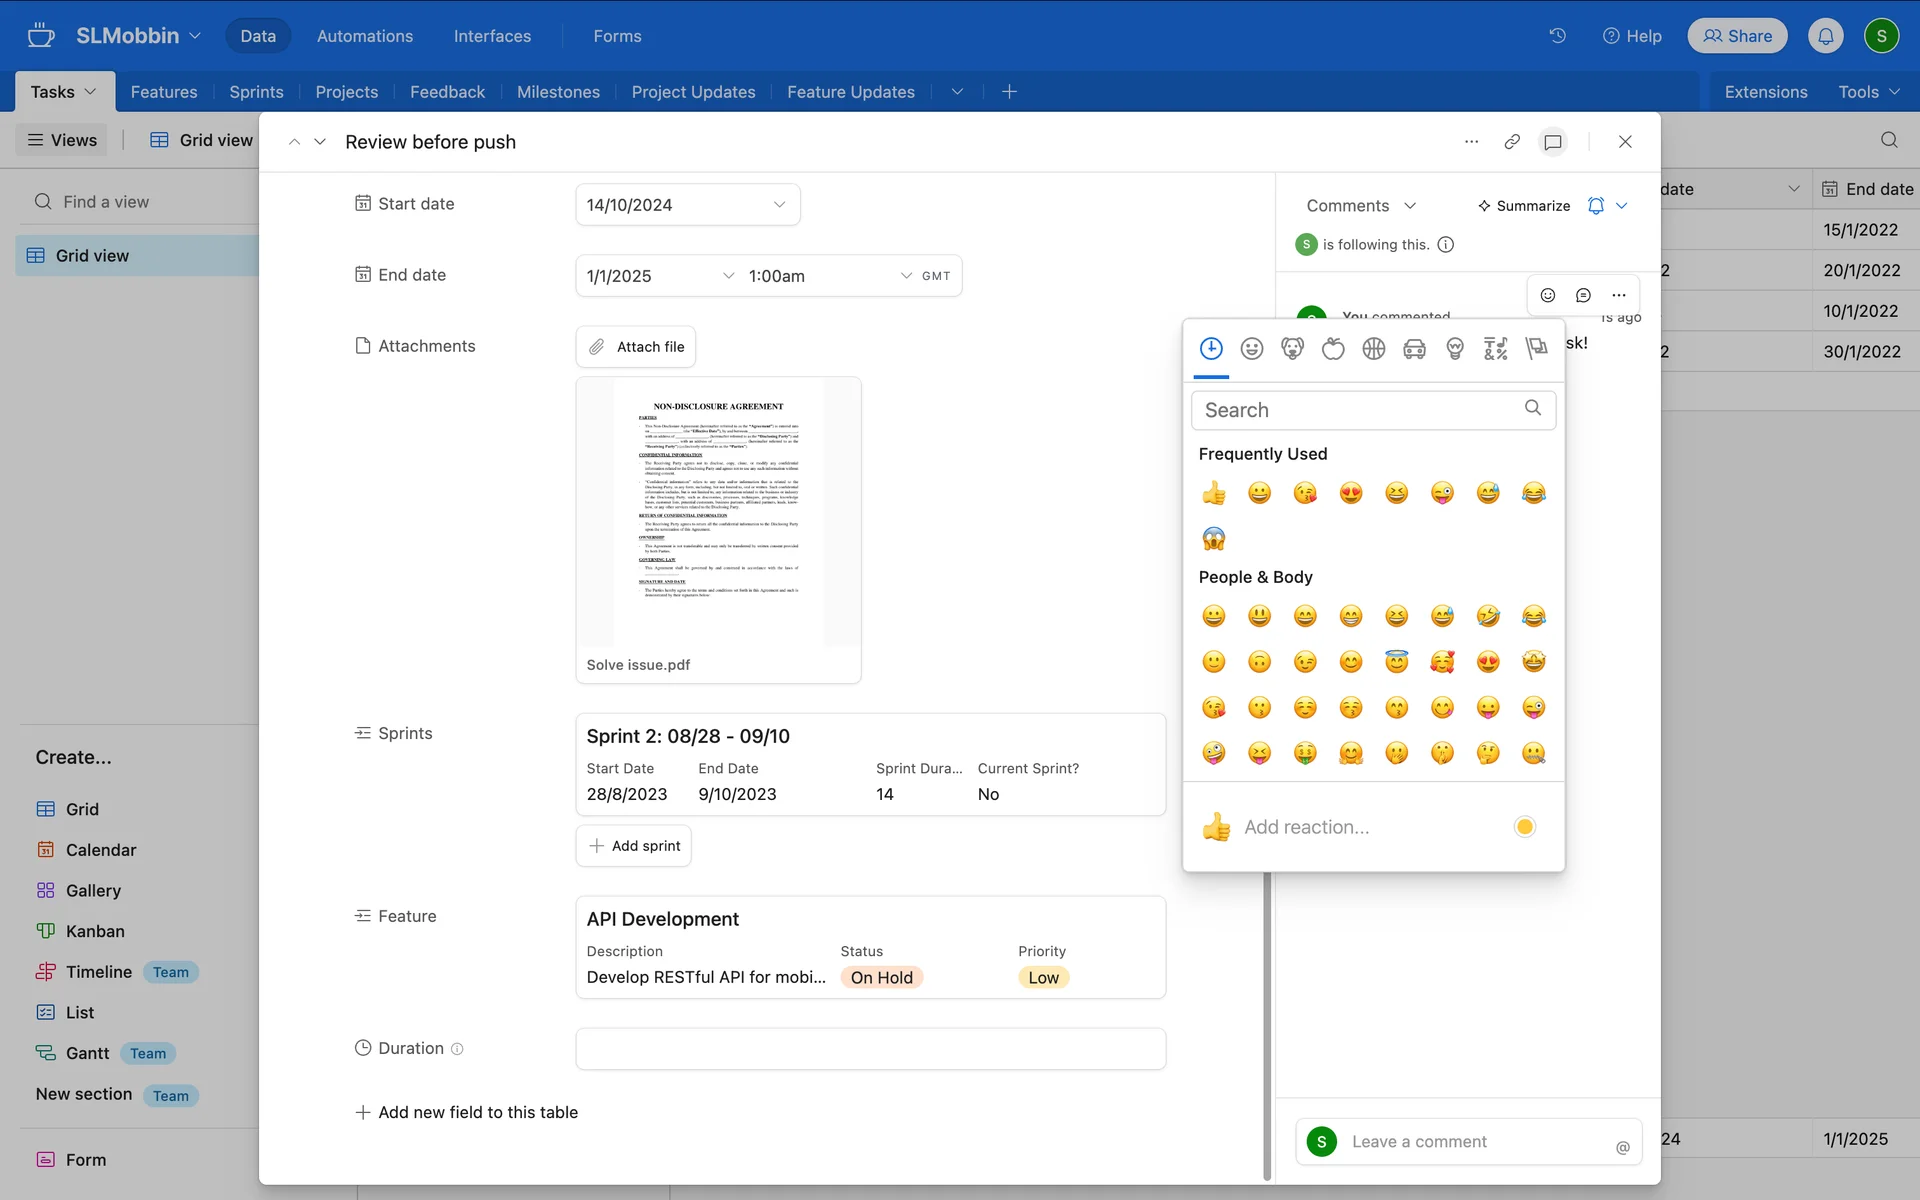Click the notifications bell in the top bar
Image resolution: width=1920 pixels, height=1200 pixels.
[1825, 36]
